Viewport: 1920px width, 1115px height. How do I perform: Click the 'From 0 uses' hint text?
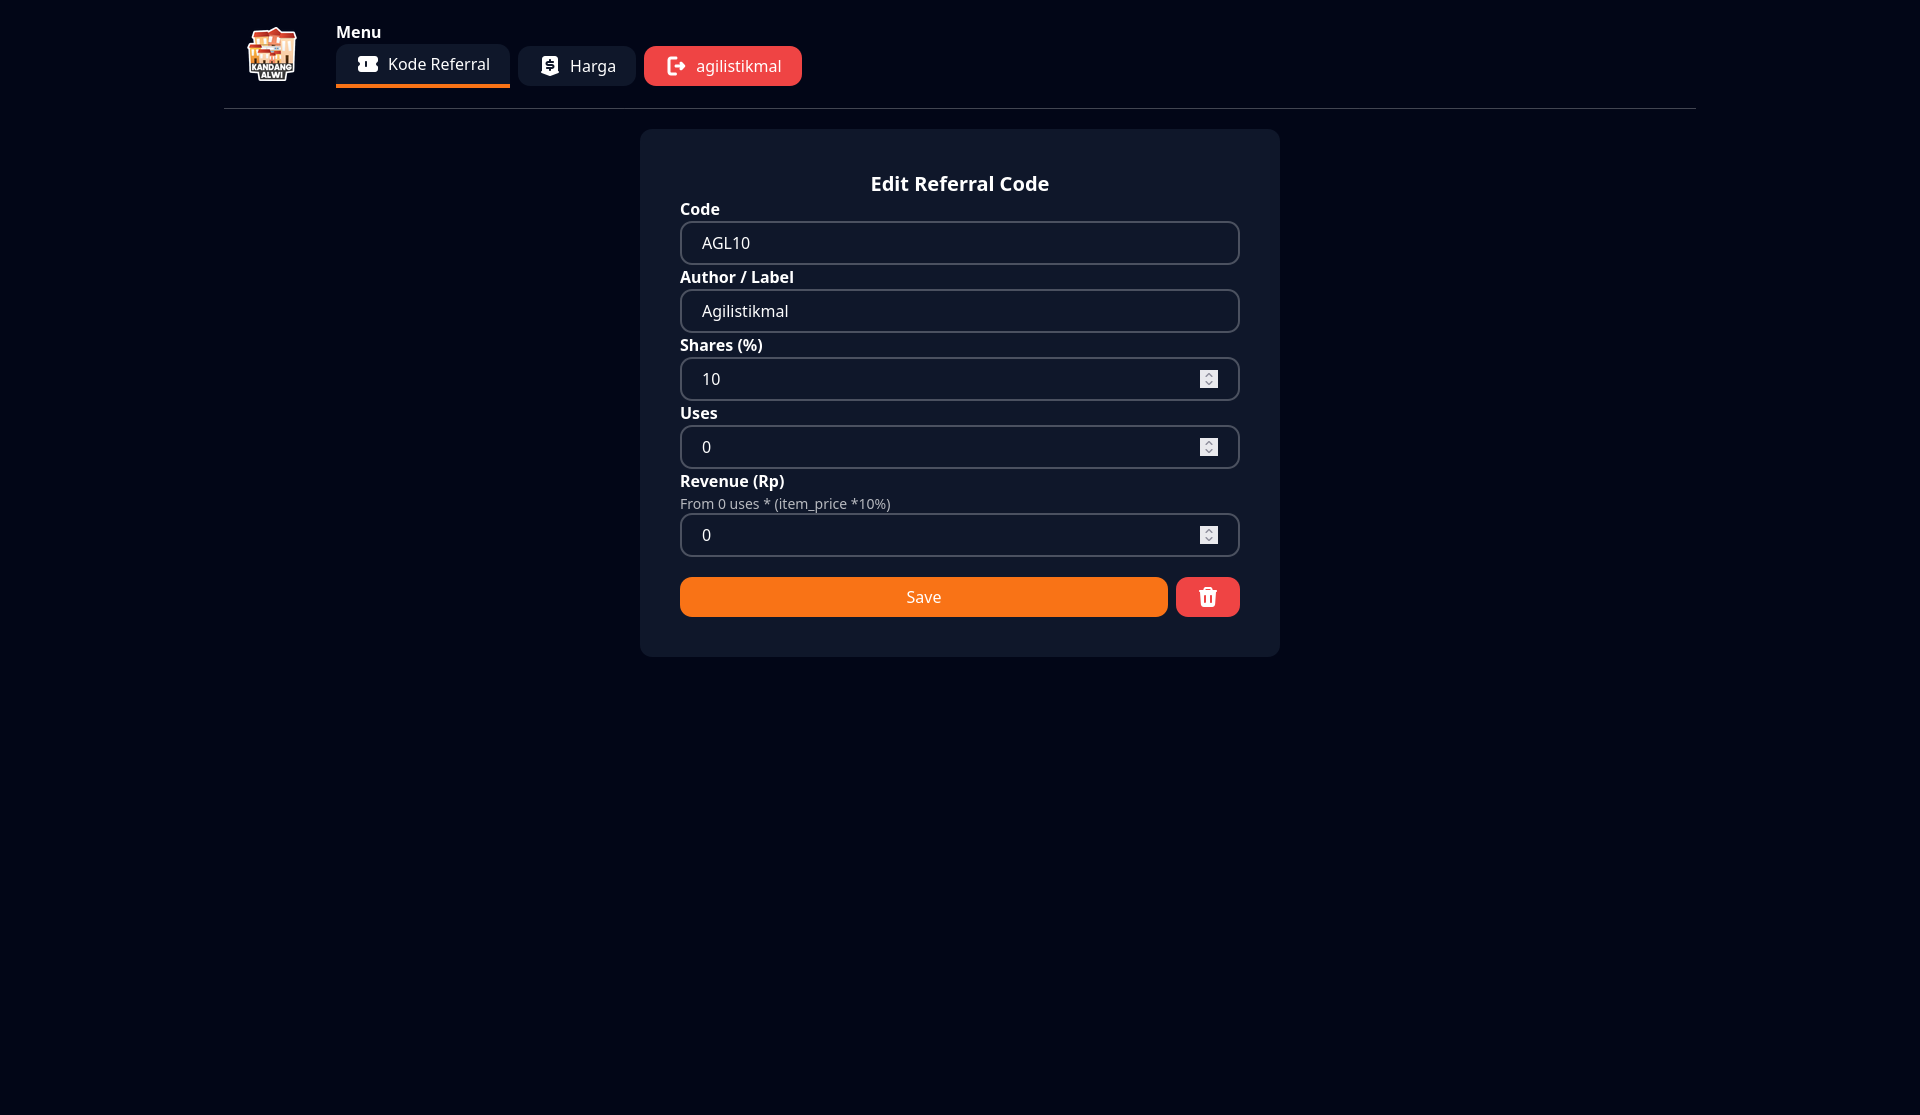point(785,504)
